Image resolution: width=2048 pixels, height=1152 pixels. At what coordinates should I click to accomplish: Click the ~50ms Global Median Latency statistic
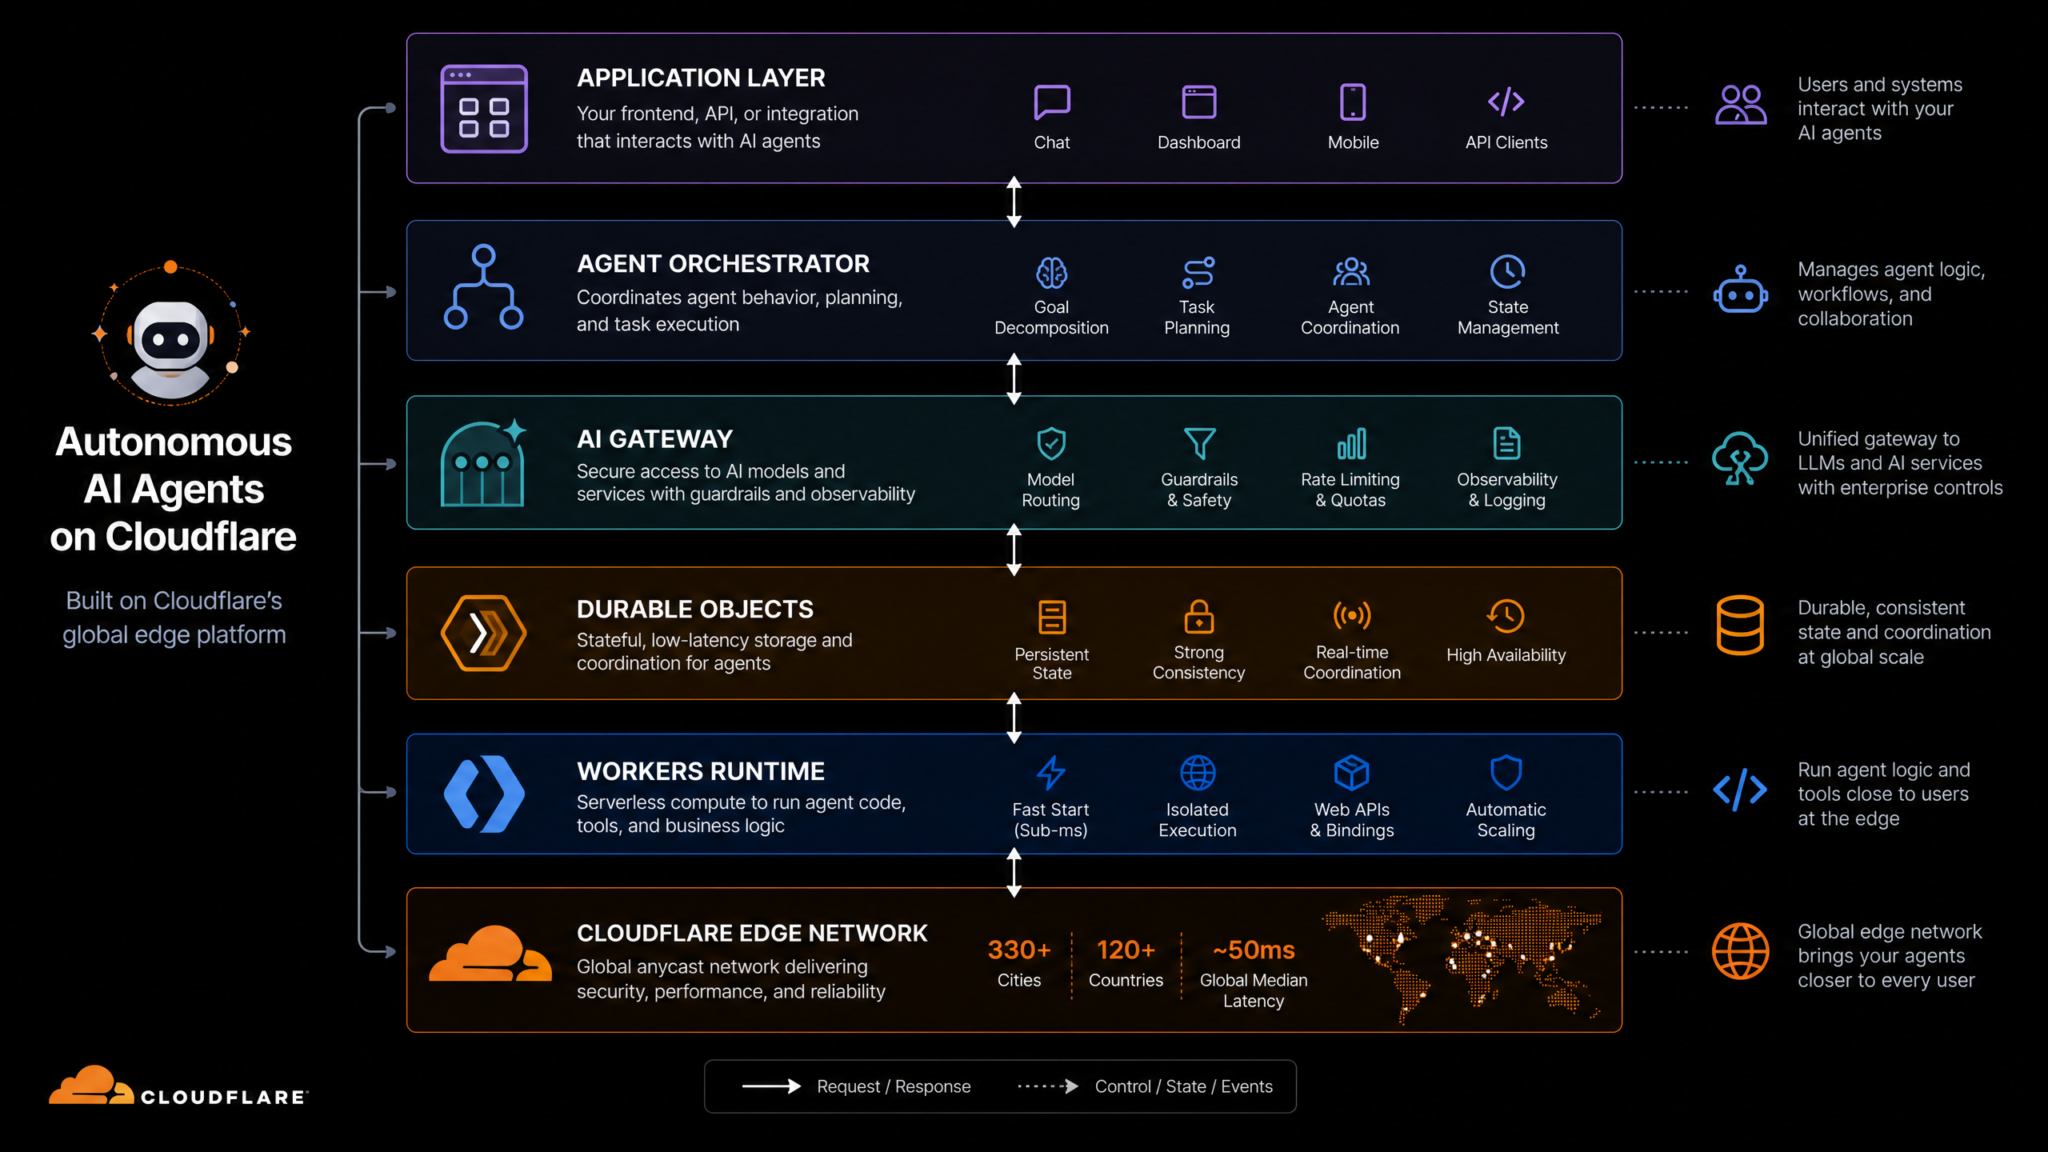(1253, 973)
